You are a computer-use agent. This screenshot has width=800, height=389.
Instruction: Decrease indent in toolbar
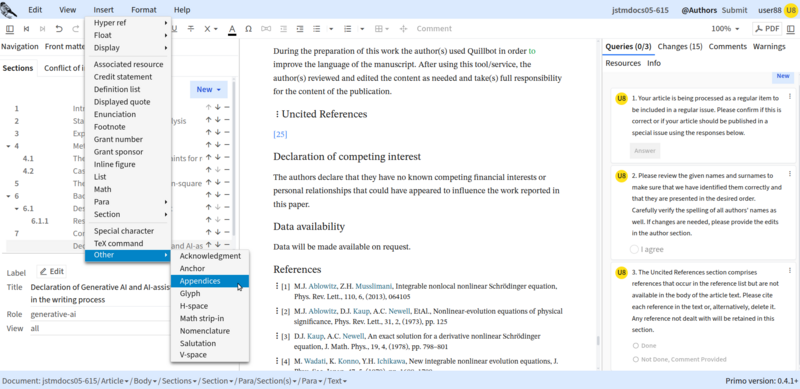[283, 29]
